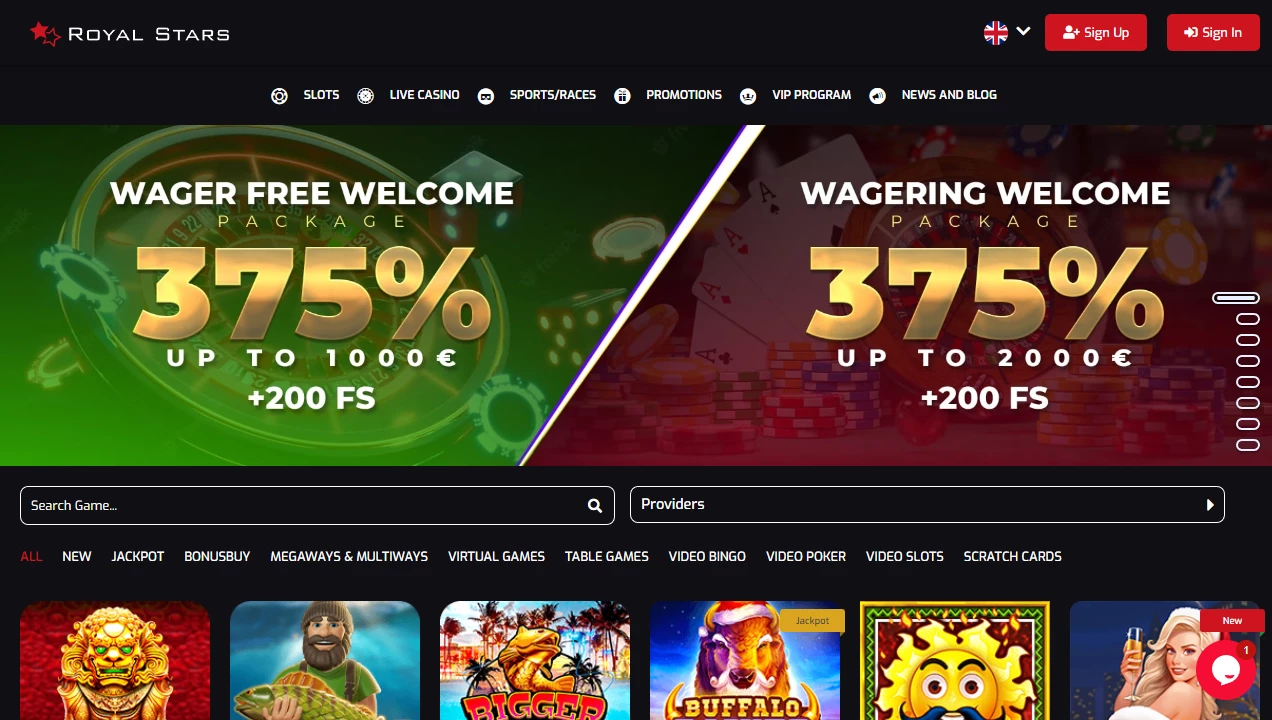Select the last banner slide indicator
Screen dimensions: 1272x720
tap(1248, 445)
